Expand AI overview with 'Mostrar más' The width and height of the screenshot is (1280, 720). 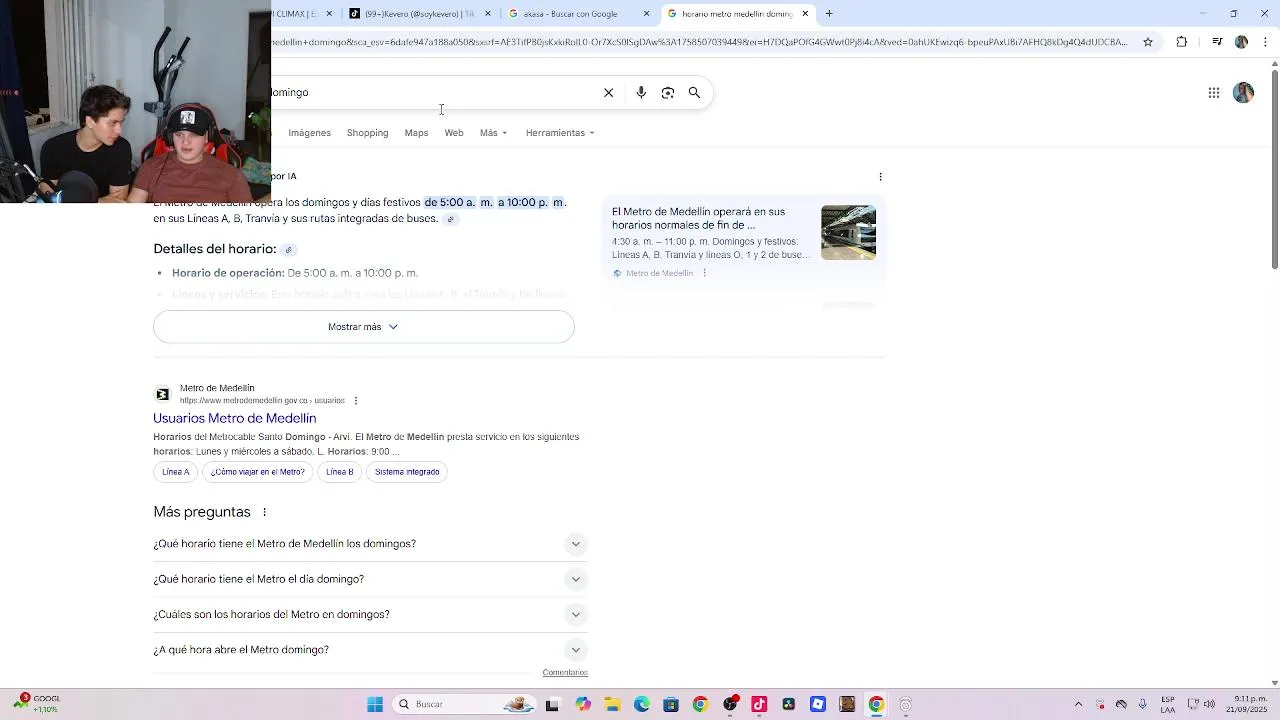click(x=363, y=327)
